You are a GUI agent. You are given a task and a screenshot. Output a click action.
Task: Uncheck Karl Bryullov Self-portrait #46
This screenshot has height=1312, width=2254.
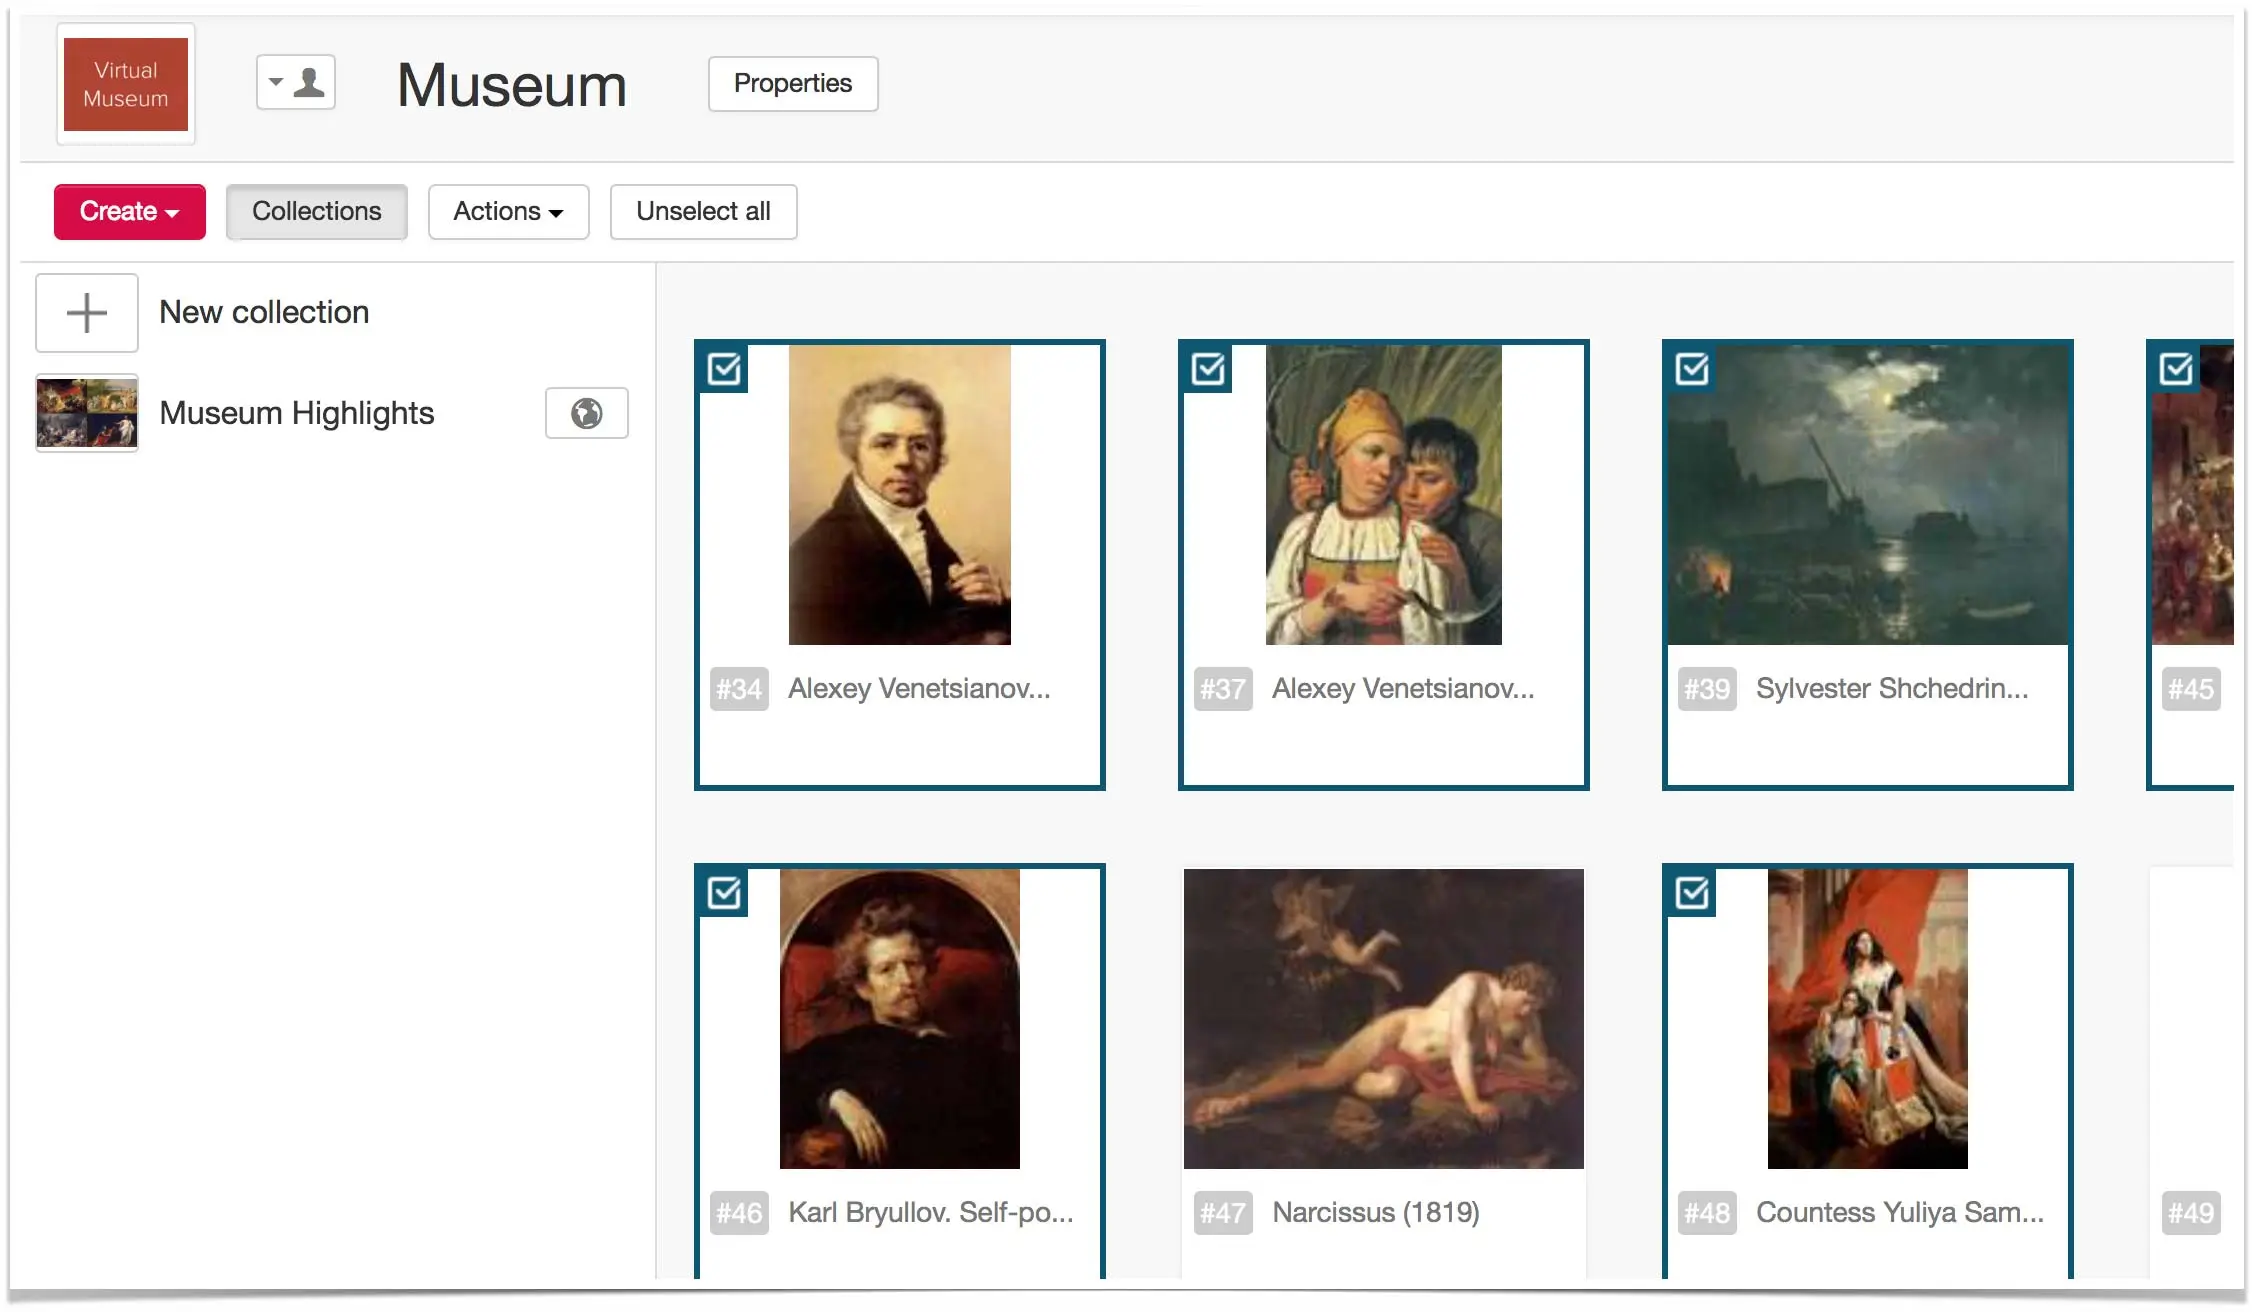click(x=724, y=893)
